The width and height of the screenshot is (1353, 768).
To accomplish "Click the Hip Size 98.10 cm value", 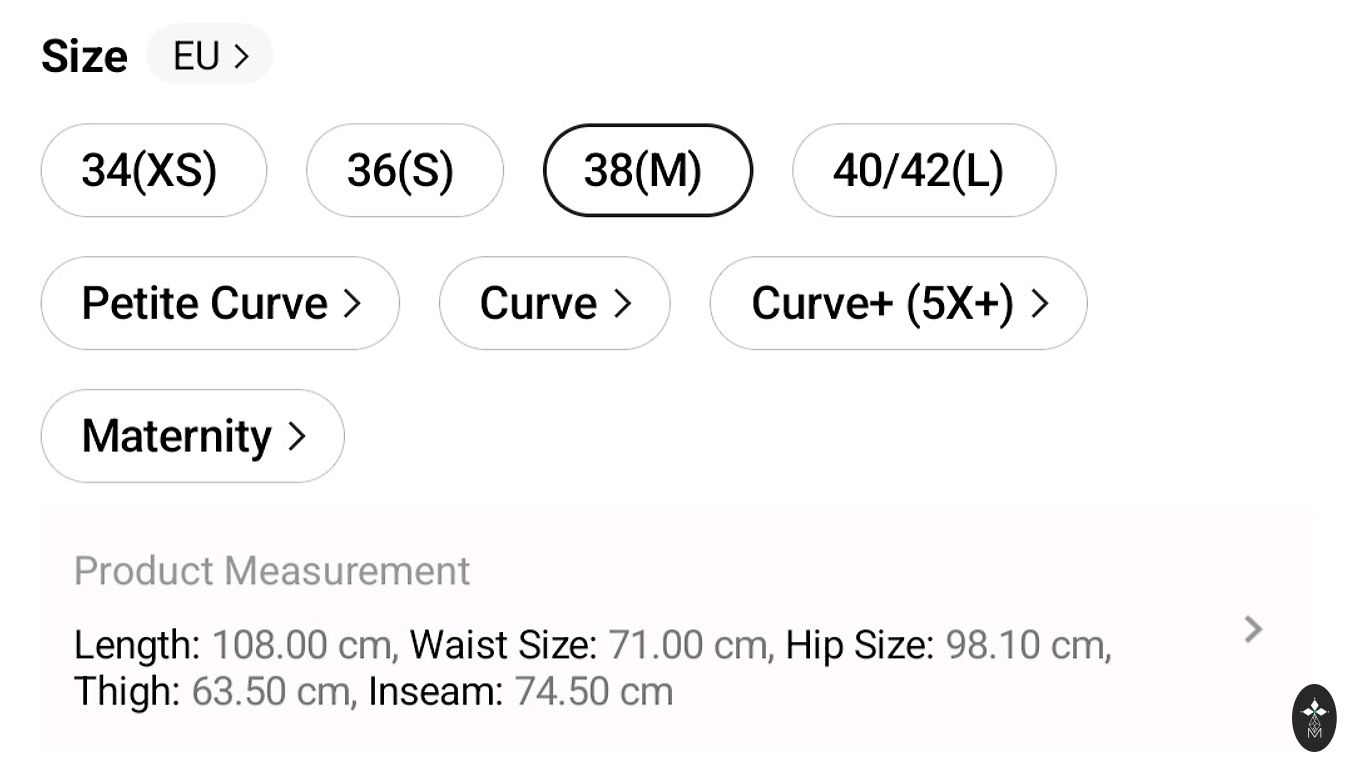I will [x=948, y=645].
